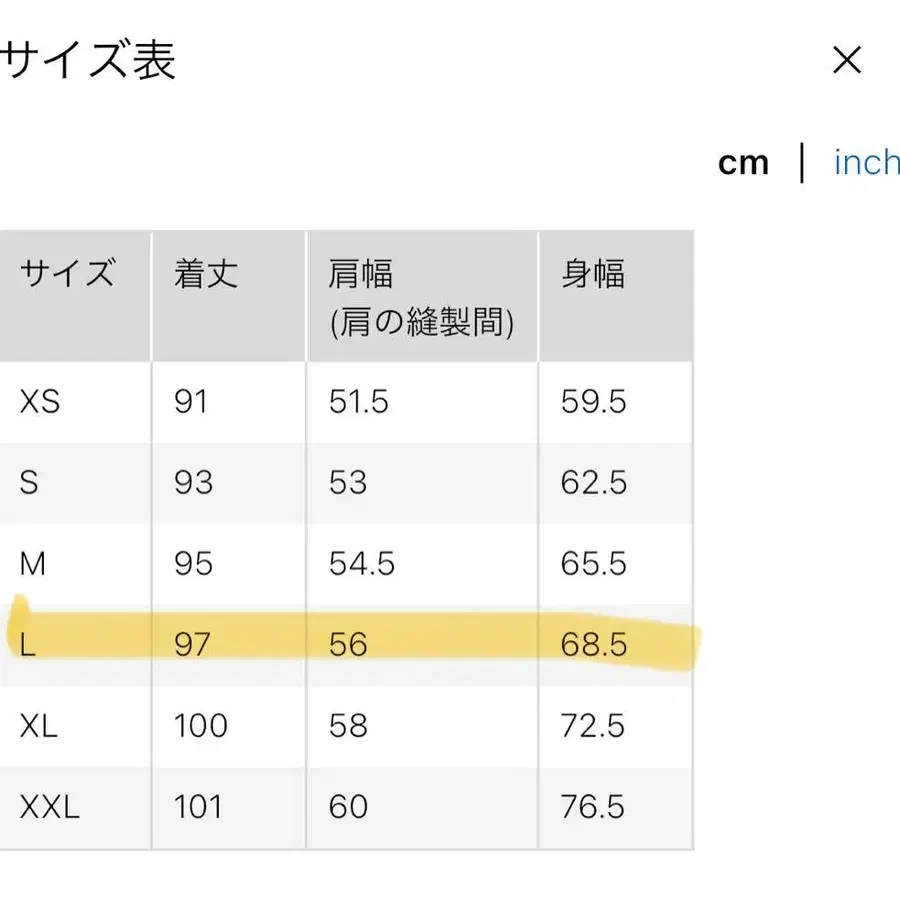Image resolution: width=900 pixels, height=900 pixels.
Task: Select the 肩幅 column header
Action: pos(364,272)
